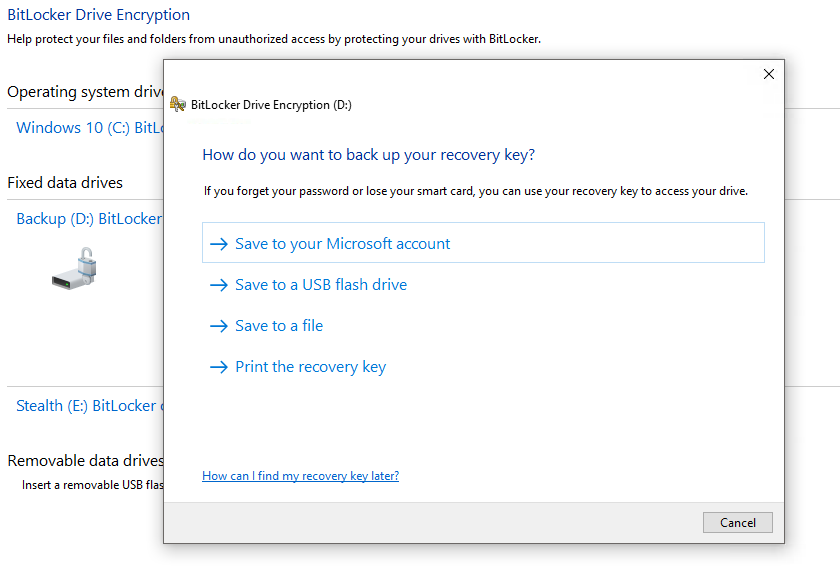
Task: Expand Backup (D:) BitLocker drive entry
Action: (89, 219)
